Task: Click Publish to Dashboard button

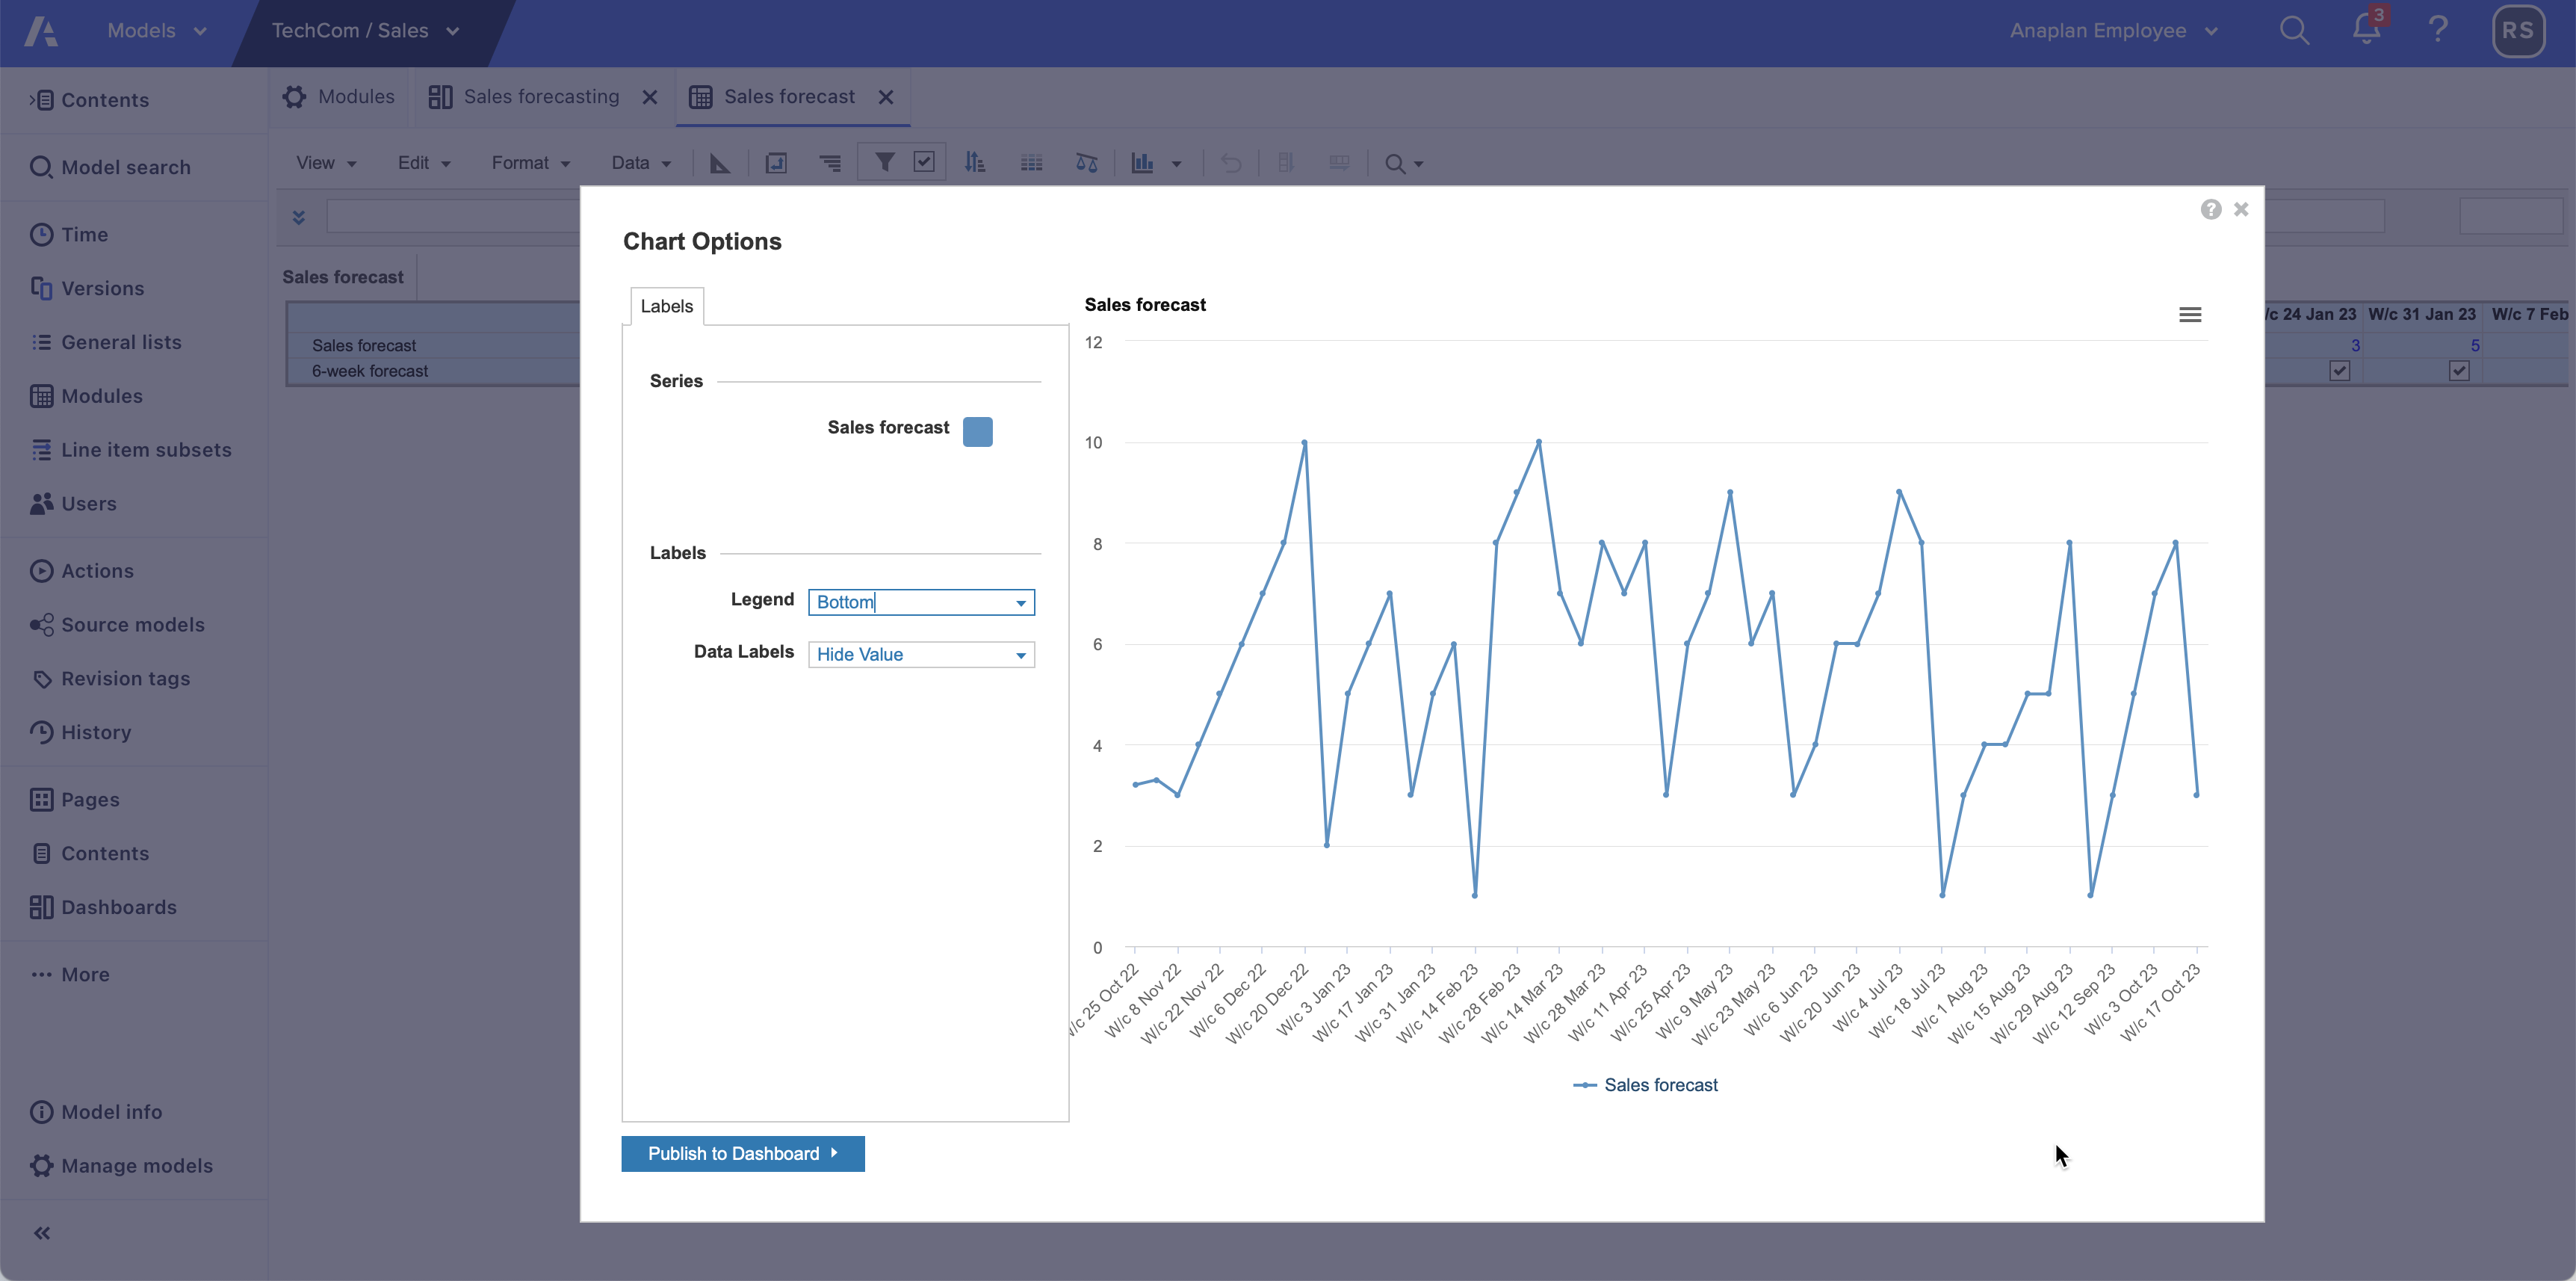Action: 742,1154
